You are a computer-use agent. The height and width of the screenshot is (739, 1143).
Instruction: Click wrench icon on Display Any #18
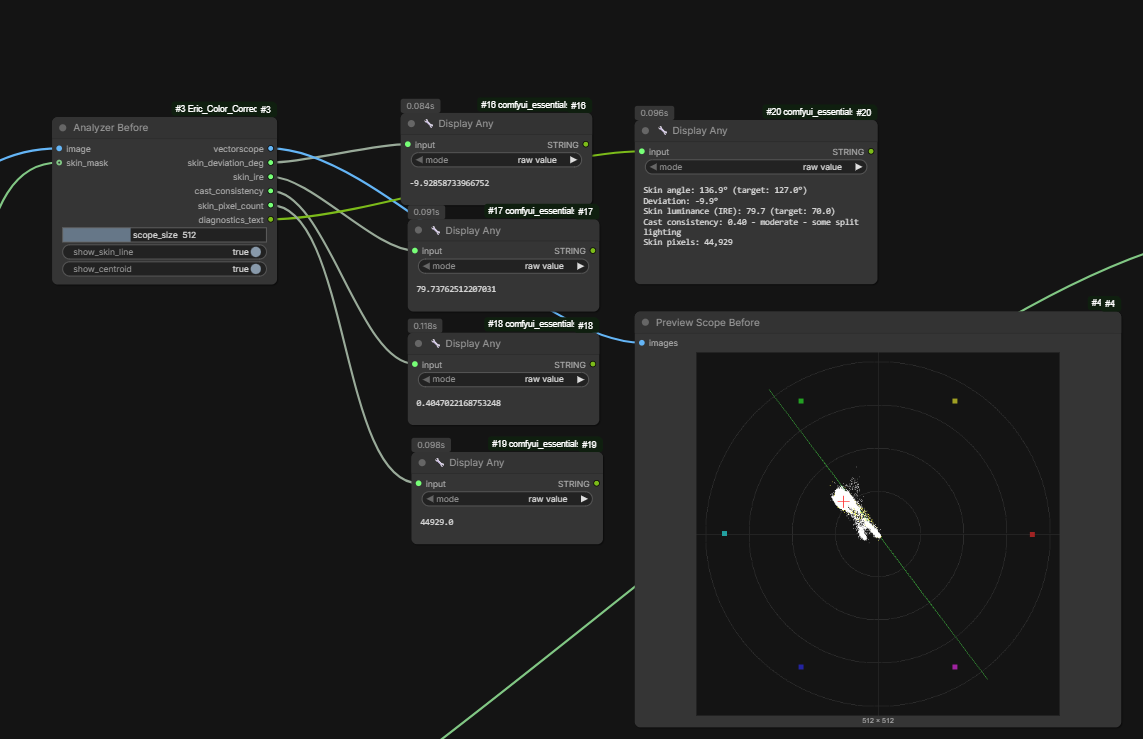point(435,344)
